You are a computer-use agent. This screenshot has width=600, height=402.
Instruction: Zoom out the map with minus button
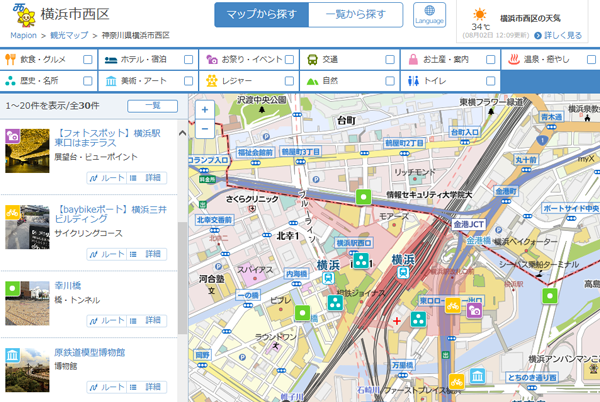click(204, 128)
